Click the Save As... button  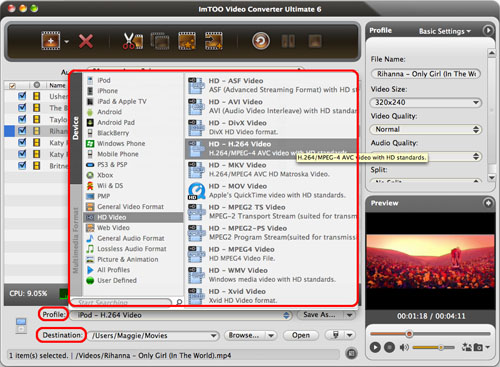tap(319, 315)
